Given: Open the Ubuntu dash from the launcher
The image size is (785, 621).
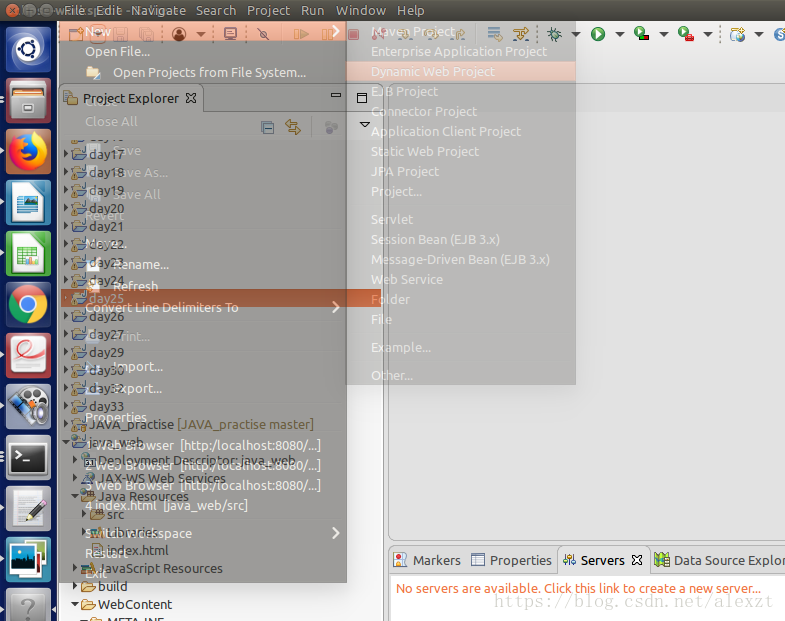Looking at the screenshot, I should coord(28,50).
